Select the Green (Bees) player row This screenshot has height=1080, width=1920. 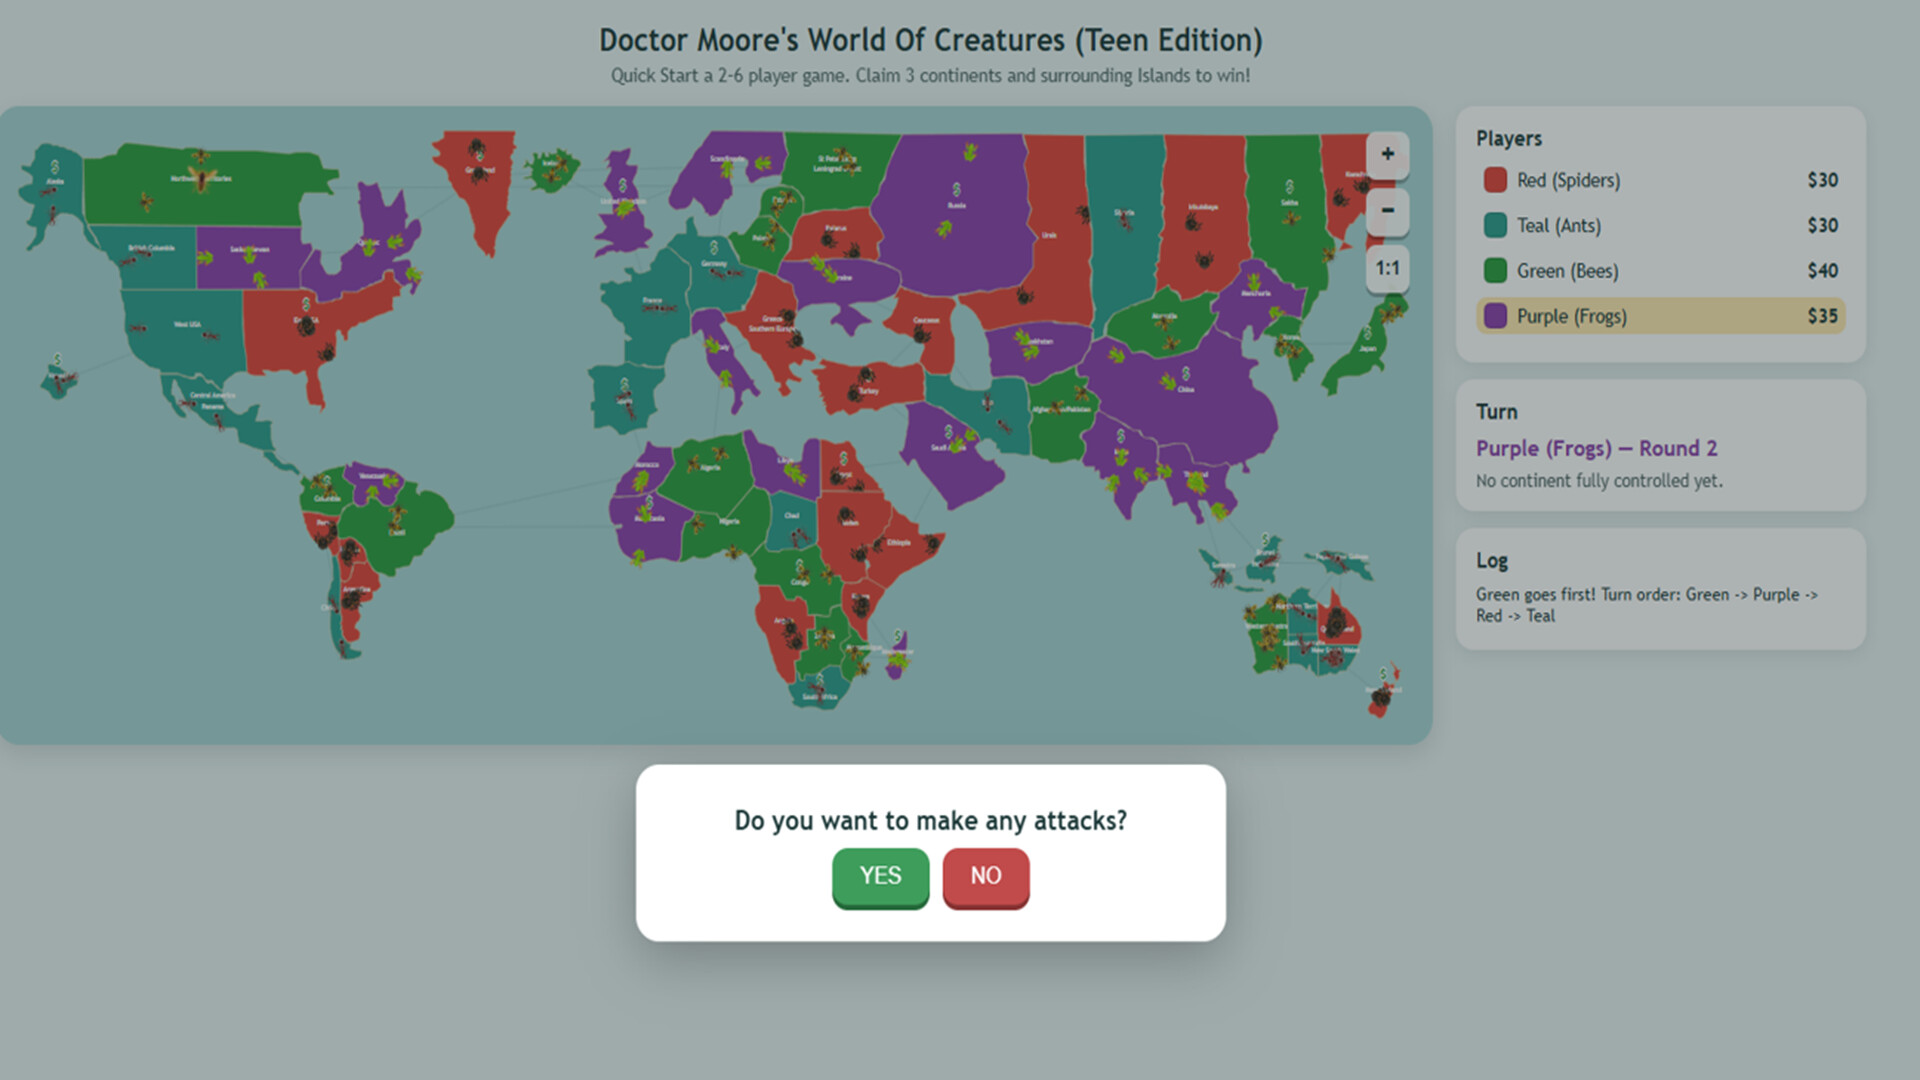[1661, 270]
